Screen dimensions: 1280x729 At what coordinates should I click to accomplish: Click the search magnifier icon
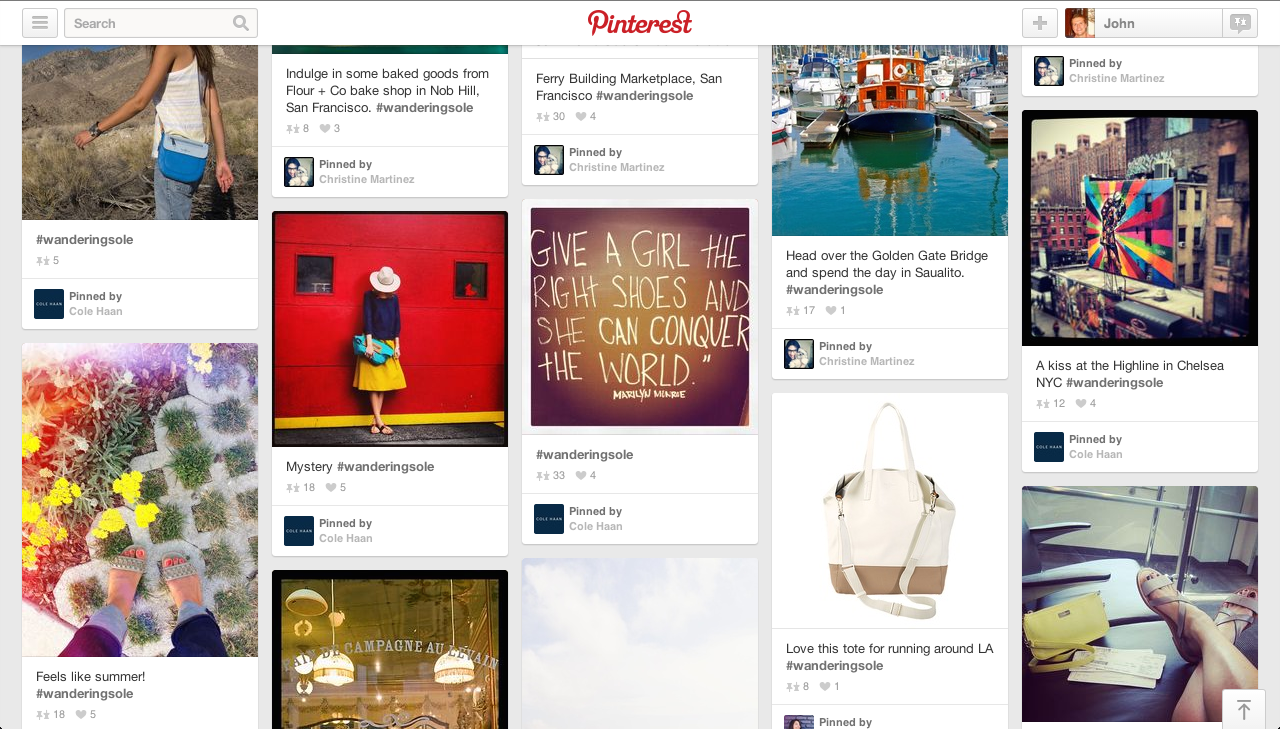coord(241,23)
